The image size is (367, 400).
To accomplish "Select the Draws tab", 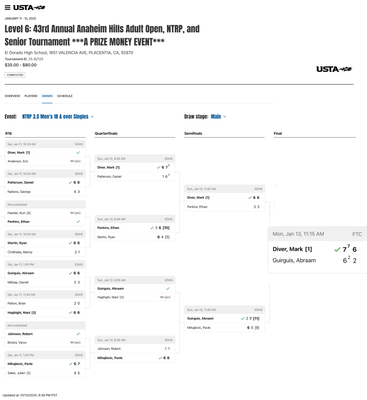I will point(47,96).
